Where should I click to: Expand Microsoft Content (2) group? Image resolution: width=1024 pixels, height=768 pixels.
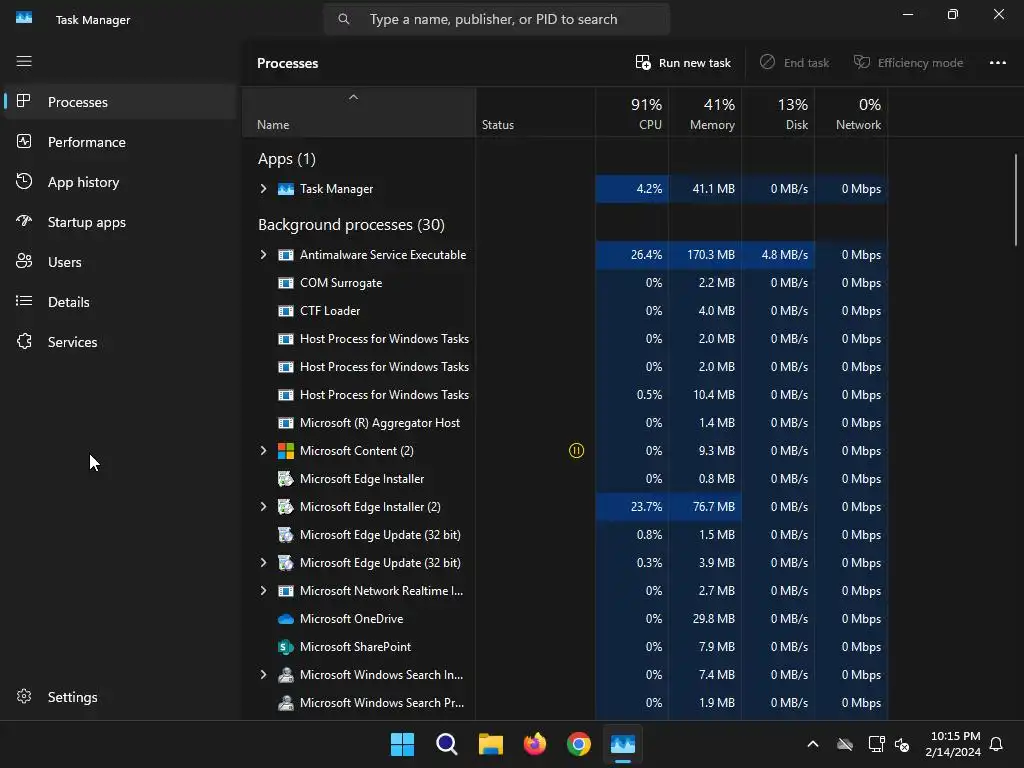tap(263, 451)
